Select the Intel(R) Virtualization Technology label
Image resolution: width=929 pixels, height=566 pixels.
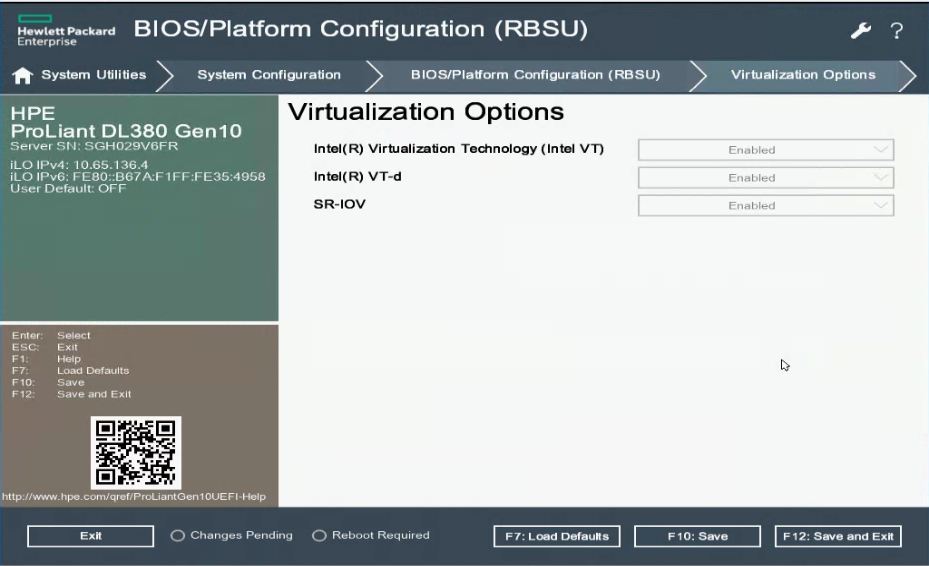(x=459, y=149)
